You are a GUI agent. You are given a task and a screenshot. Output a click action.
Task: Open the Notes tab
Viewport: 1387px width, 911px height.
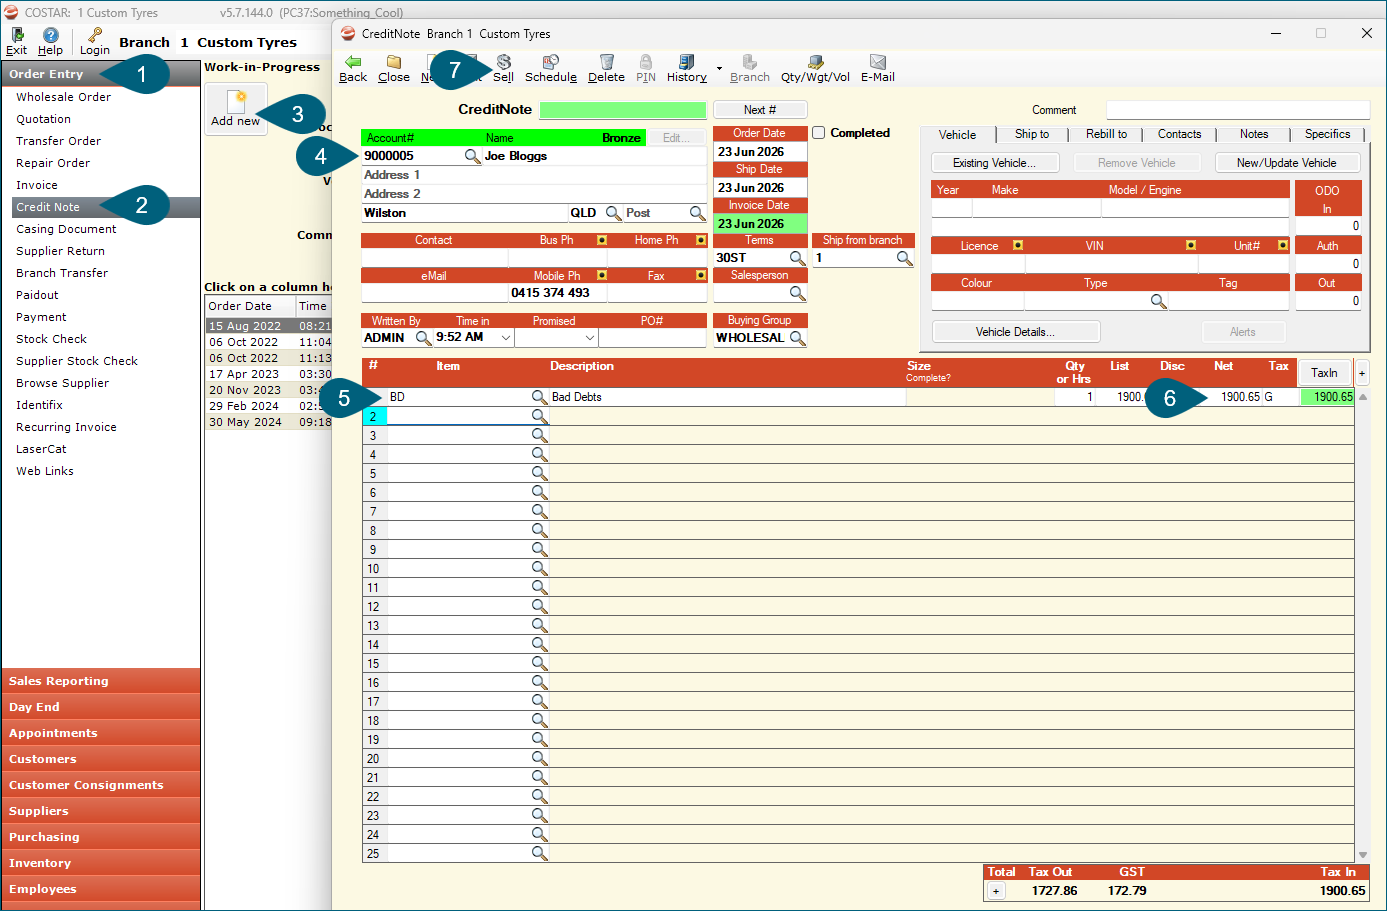click(1254, 134)
